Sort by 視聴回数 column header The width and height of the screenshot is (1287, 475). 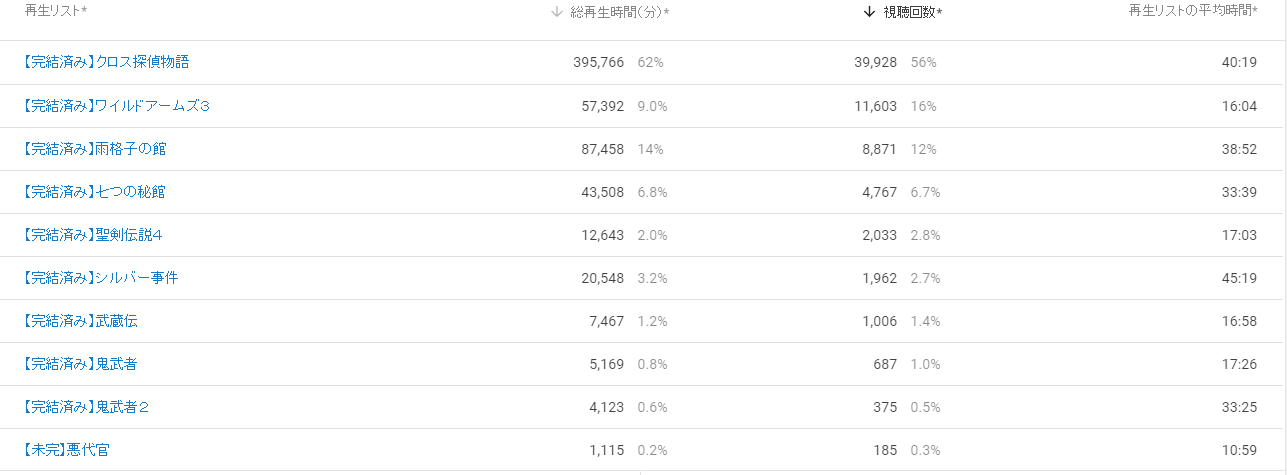(x=913, y=11)
